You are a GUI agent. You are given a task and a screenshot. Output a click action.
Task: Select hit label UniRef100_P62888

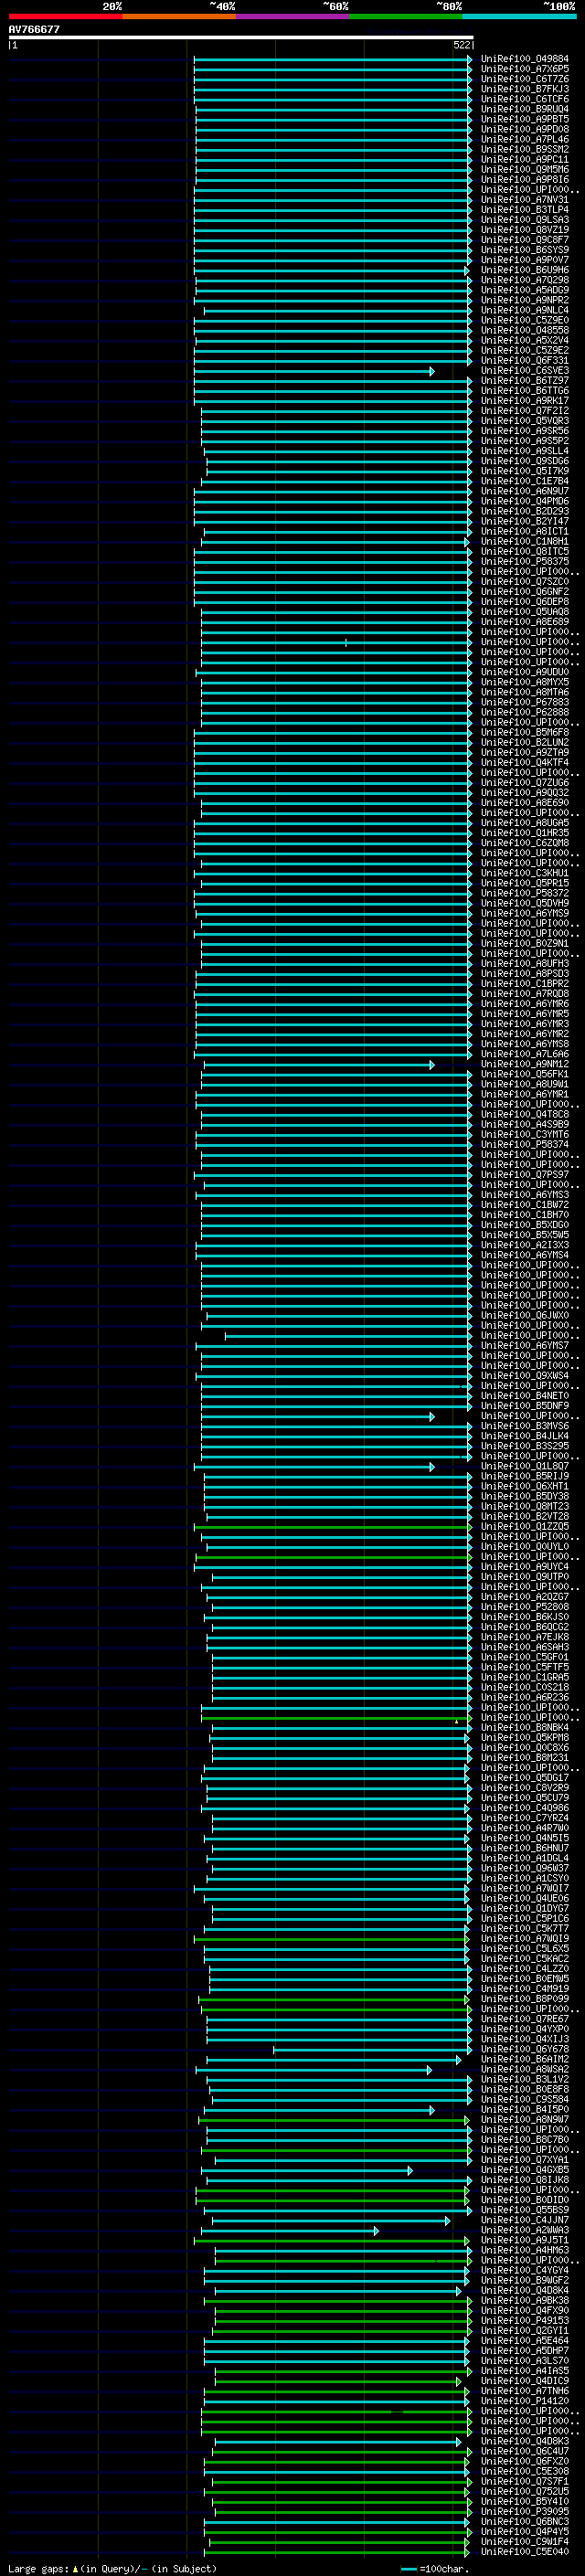coord(524,712)
